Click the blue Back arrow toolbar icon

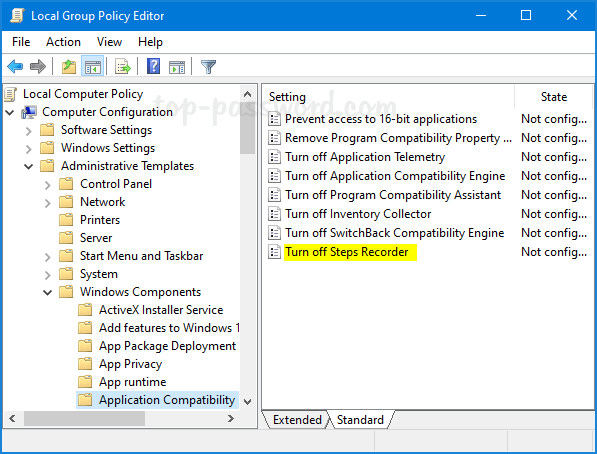15,67
